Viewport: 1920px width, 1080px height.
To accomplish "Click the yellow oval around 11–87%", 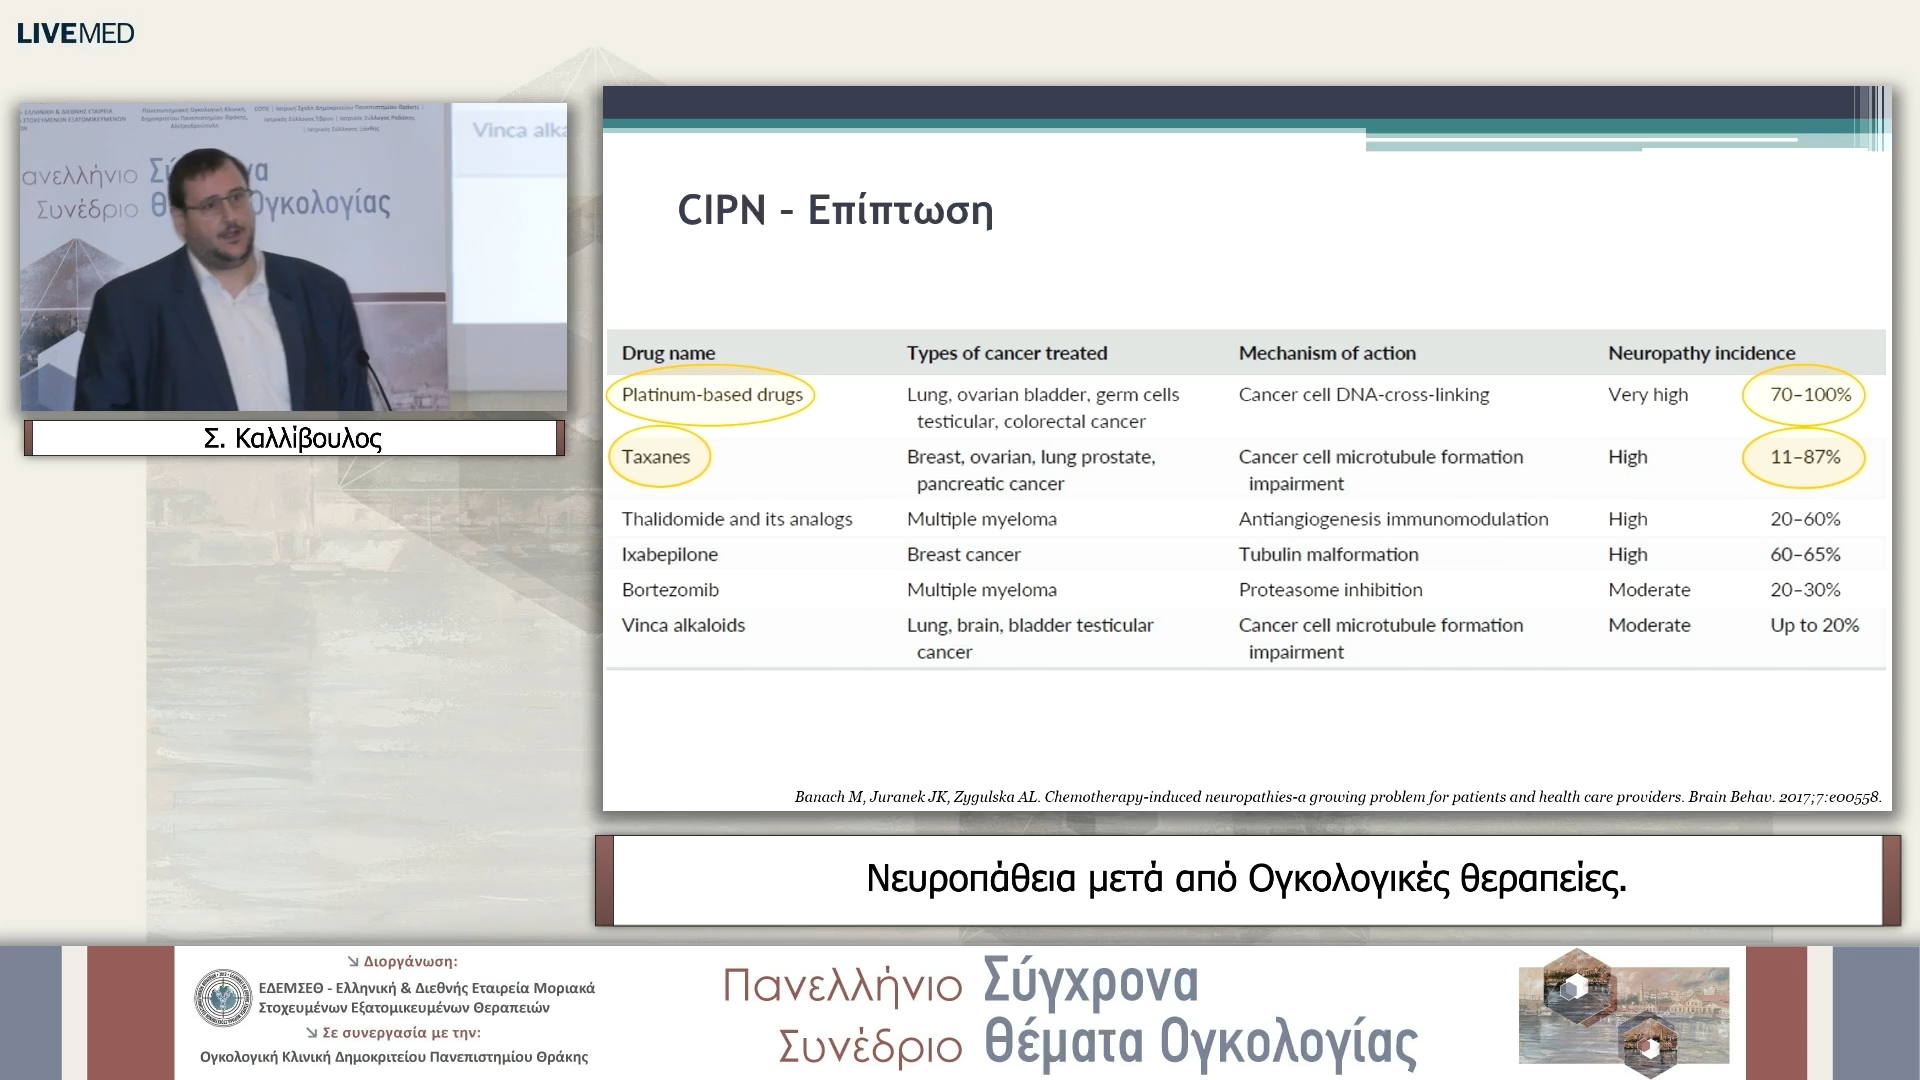I will [1805, 458].
